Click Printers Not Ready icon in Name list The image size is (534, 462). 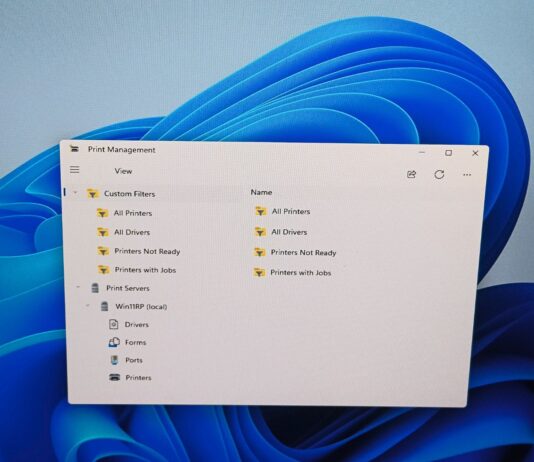(260, 252)
